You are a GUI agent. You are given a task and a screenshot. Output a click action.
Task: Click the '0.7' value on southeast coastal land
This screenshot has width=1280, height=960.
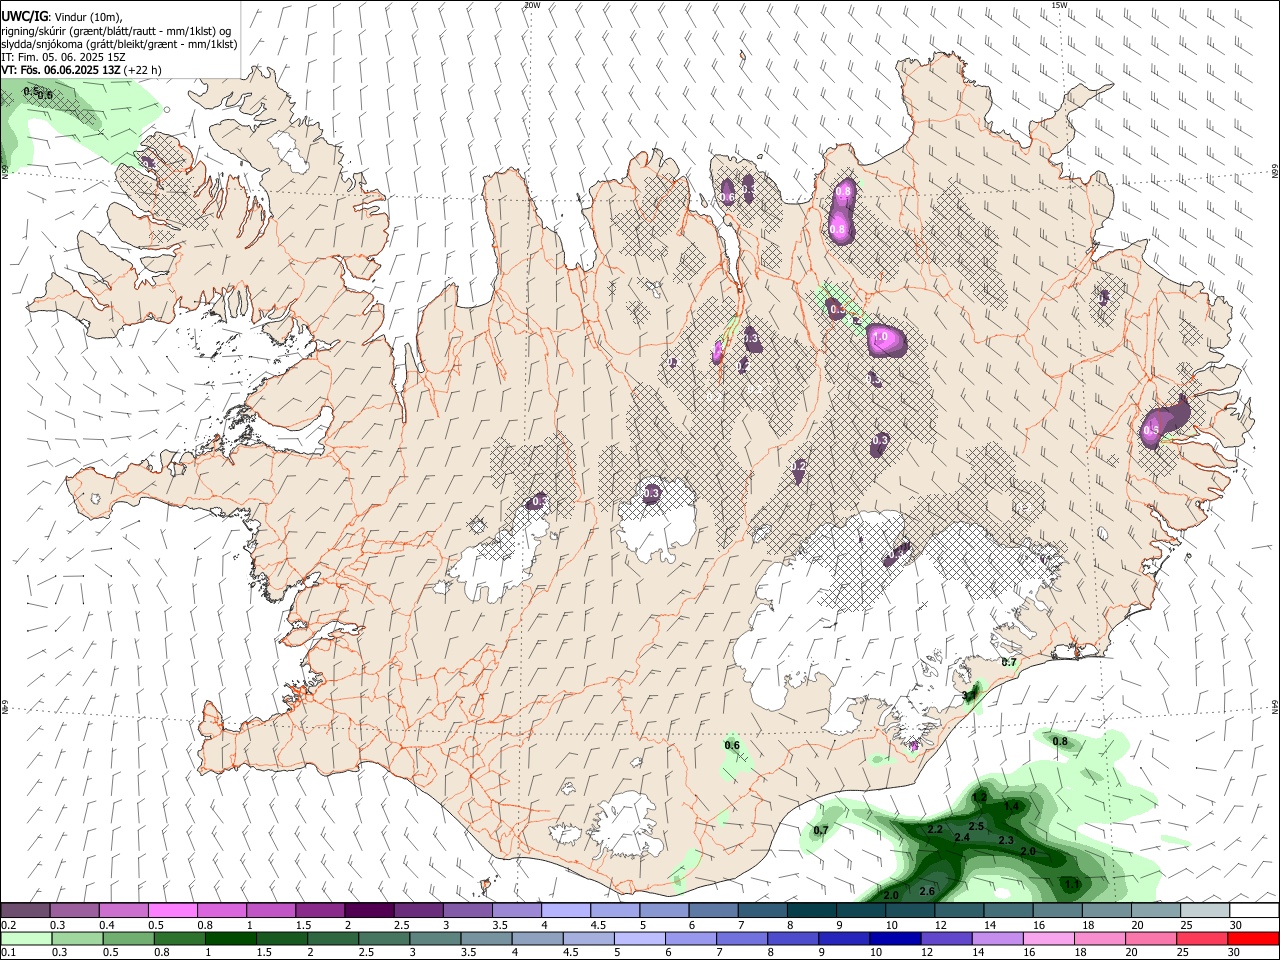click(x=1009, y=663)
